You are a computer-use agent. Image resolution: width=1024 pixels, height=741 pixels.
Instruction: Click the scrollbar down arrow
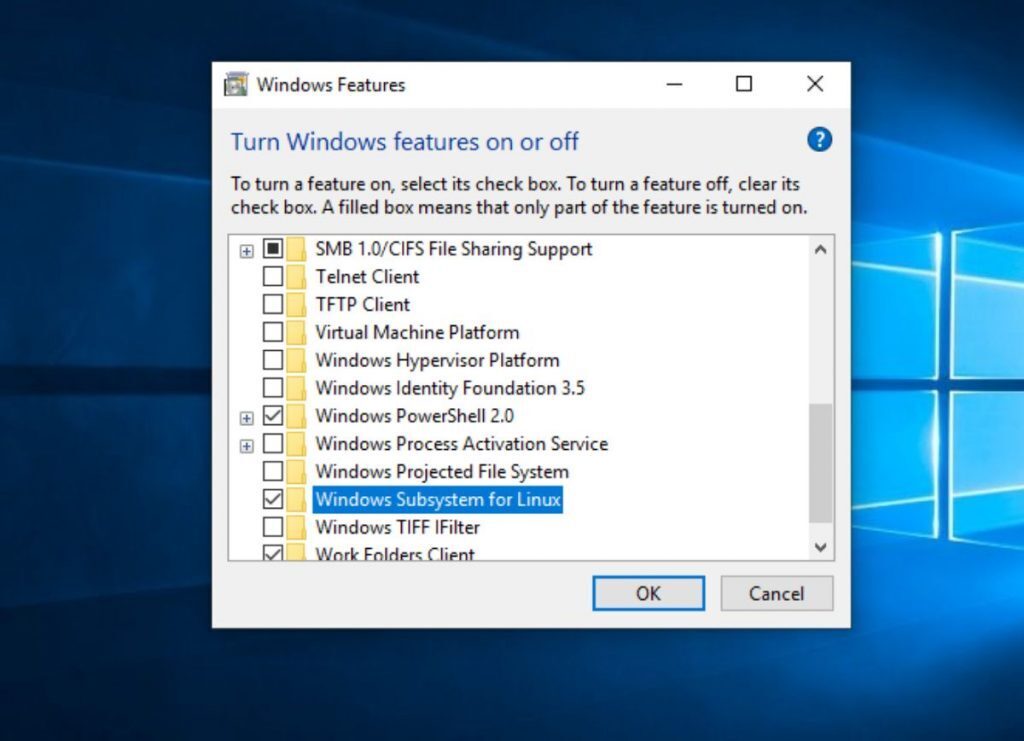[820, 548]
